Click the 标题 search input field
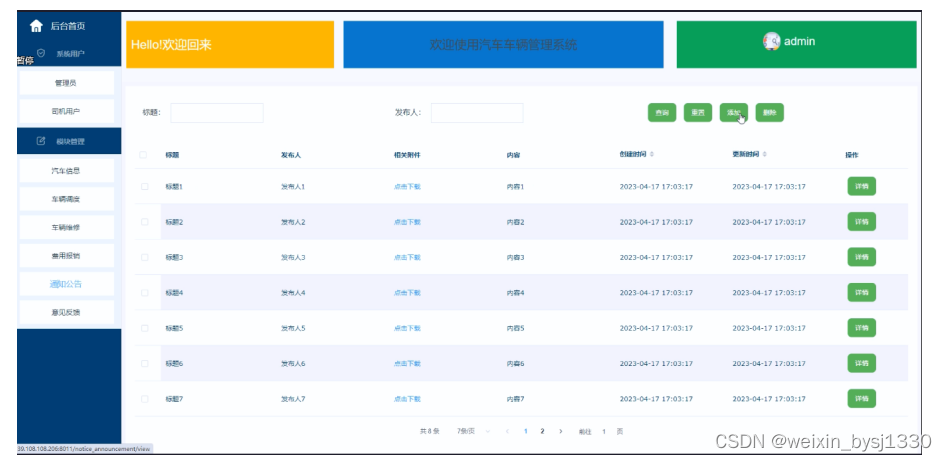Image resolution: width=947 pixels, height=461 pixels. click(217, 112)
